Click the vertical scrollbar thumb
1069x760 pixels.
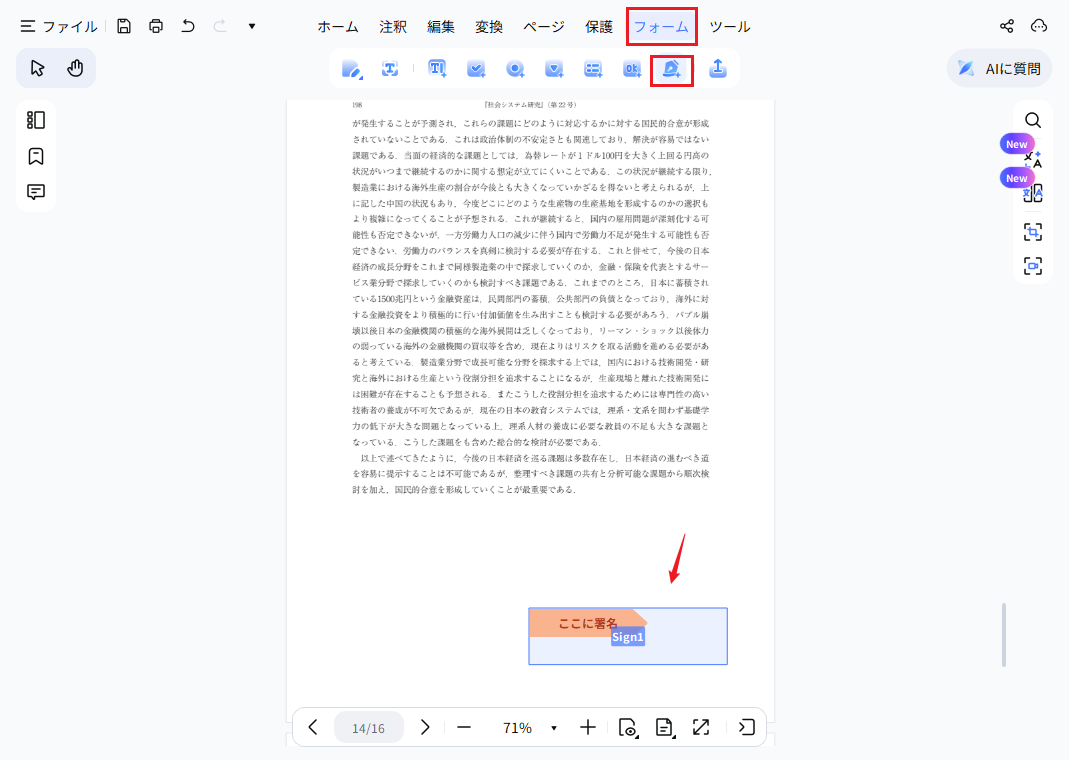[1004, 635]
